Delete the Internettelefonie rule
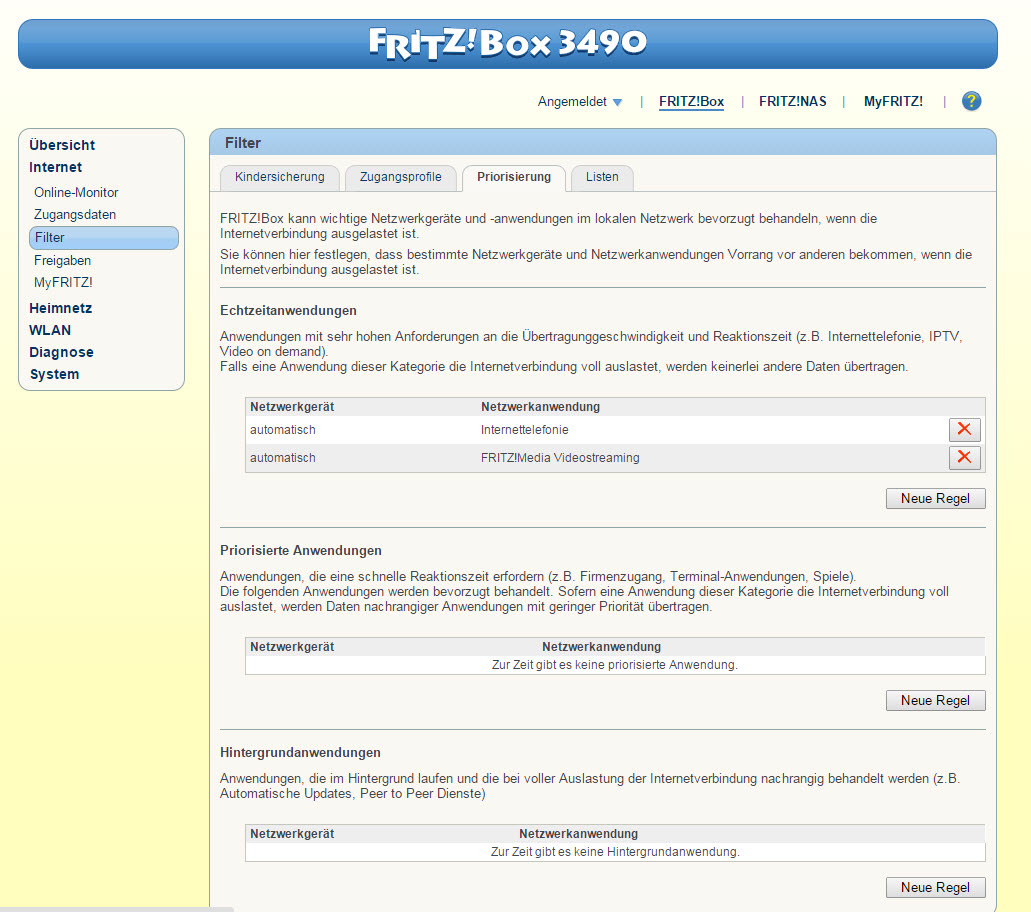 click(x=965, y=429)
